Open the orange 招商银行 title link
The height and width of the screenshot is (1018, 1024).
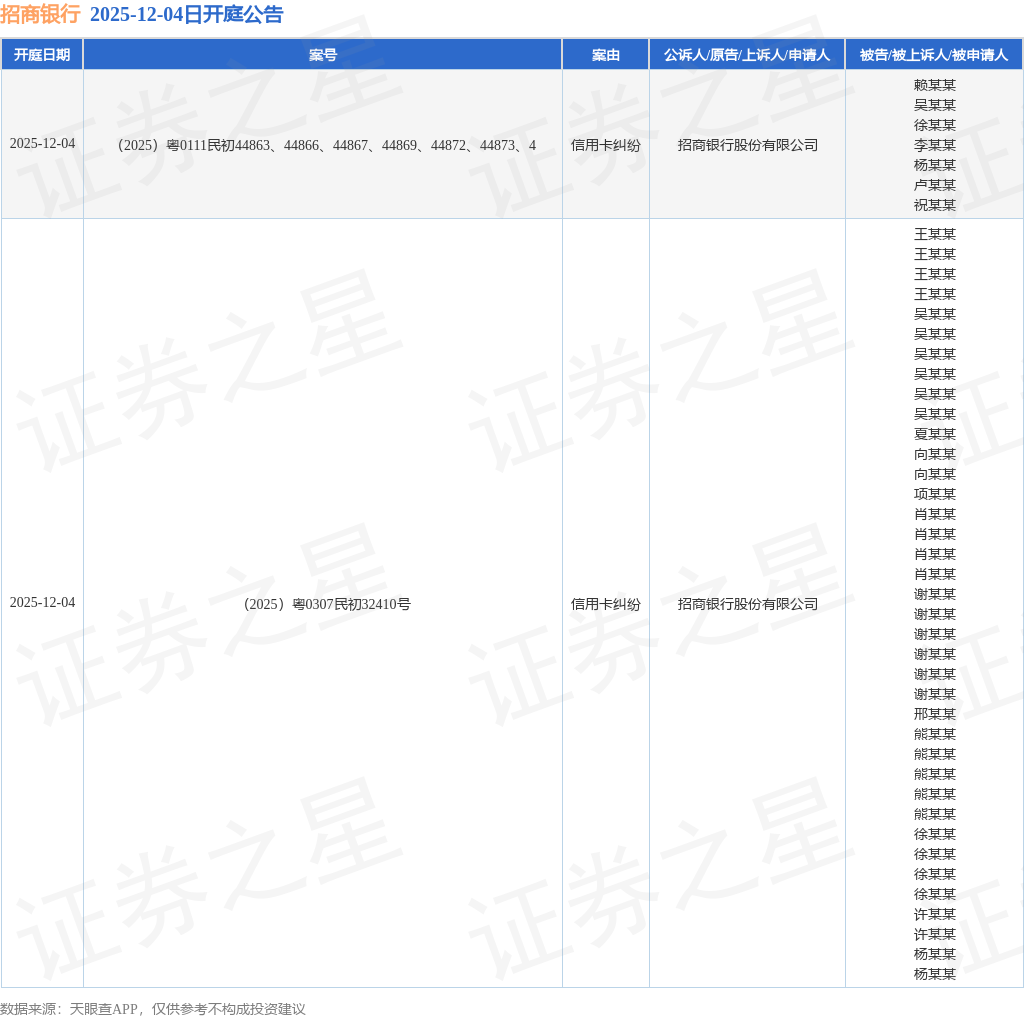[40, 14]
